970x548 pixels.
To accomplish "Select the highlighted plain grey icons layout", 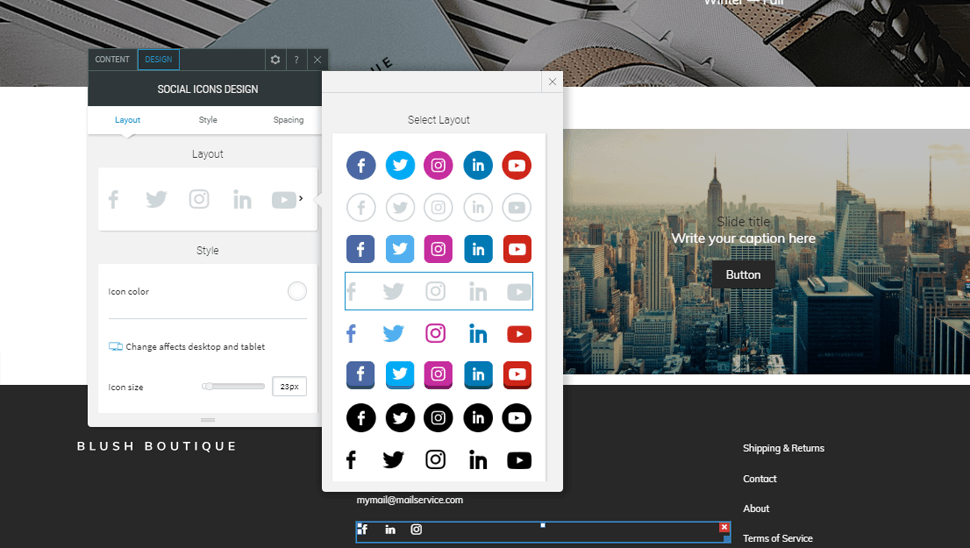I will [439, 291].
